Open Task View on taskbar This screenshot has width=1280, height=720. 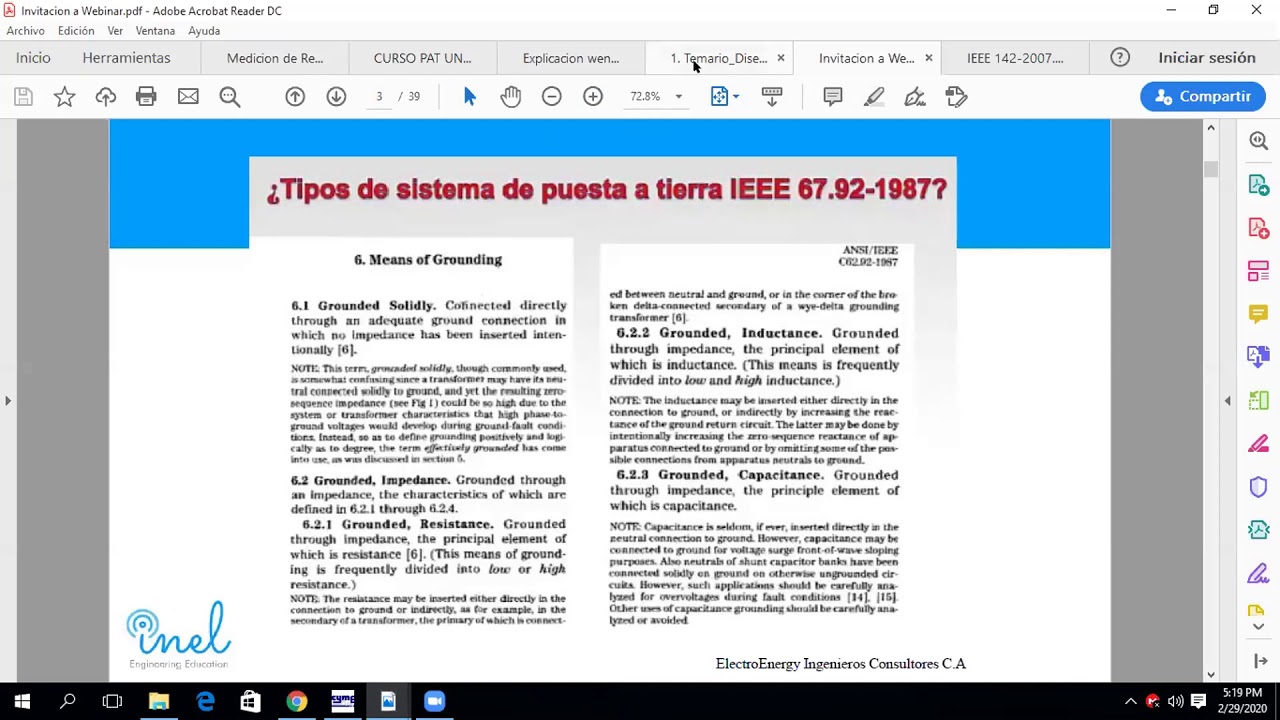click(x=112, y=701)
